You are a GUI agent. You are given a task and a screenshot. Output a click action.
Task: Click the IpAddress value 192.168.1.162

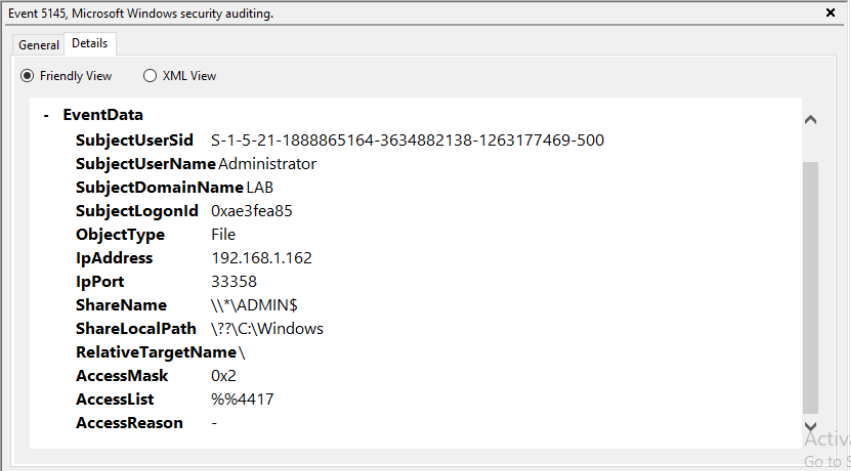261,258
